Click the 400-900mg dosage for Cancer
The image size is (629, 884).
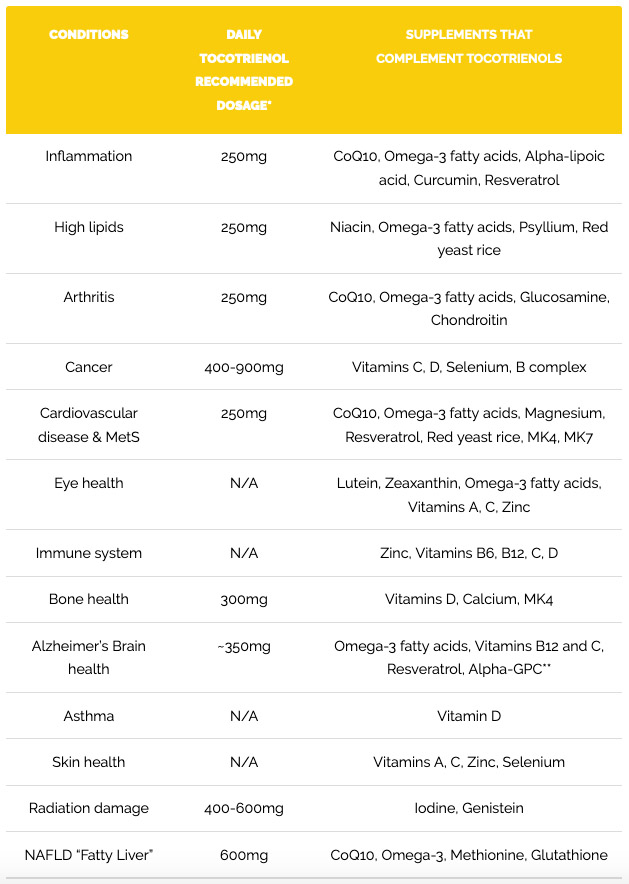(x=244, y=367)
